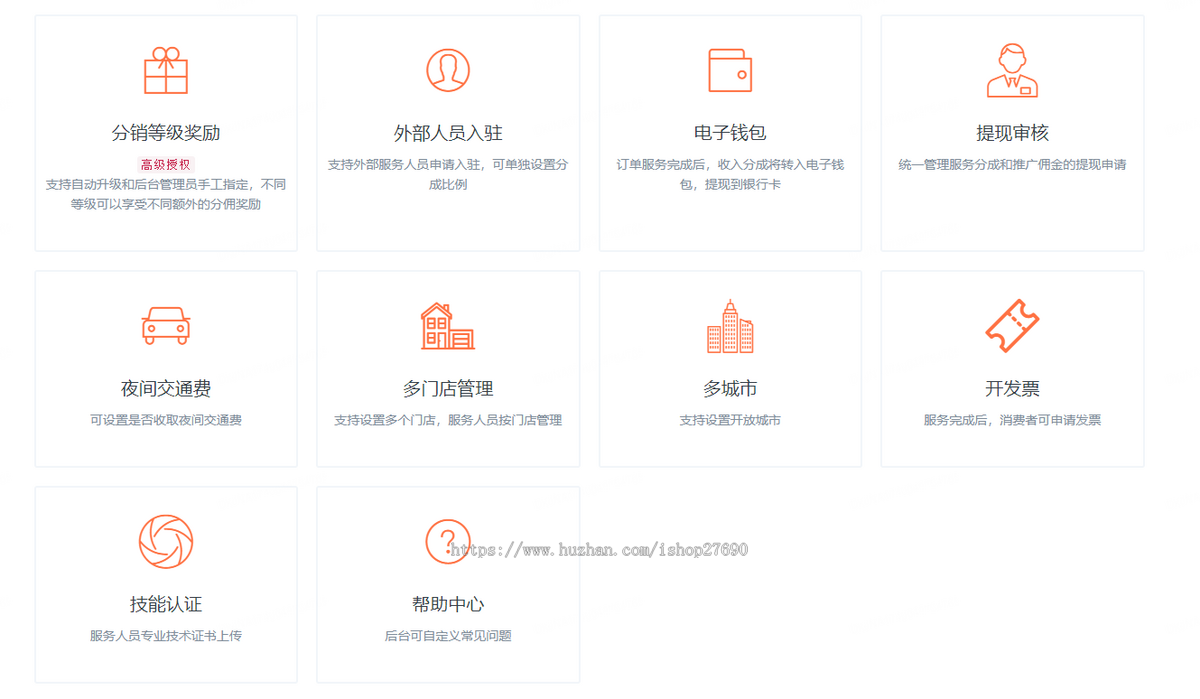Select the 提现审核 title
Viewport: 1200px width, 699px height.
(1012, 133)
